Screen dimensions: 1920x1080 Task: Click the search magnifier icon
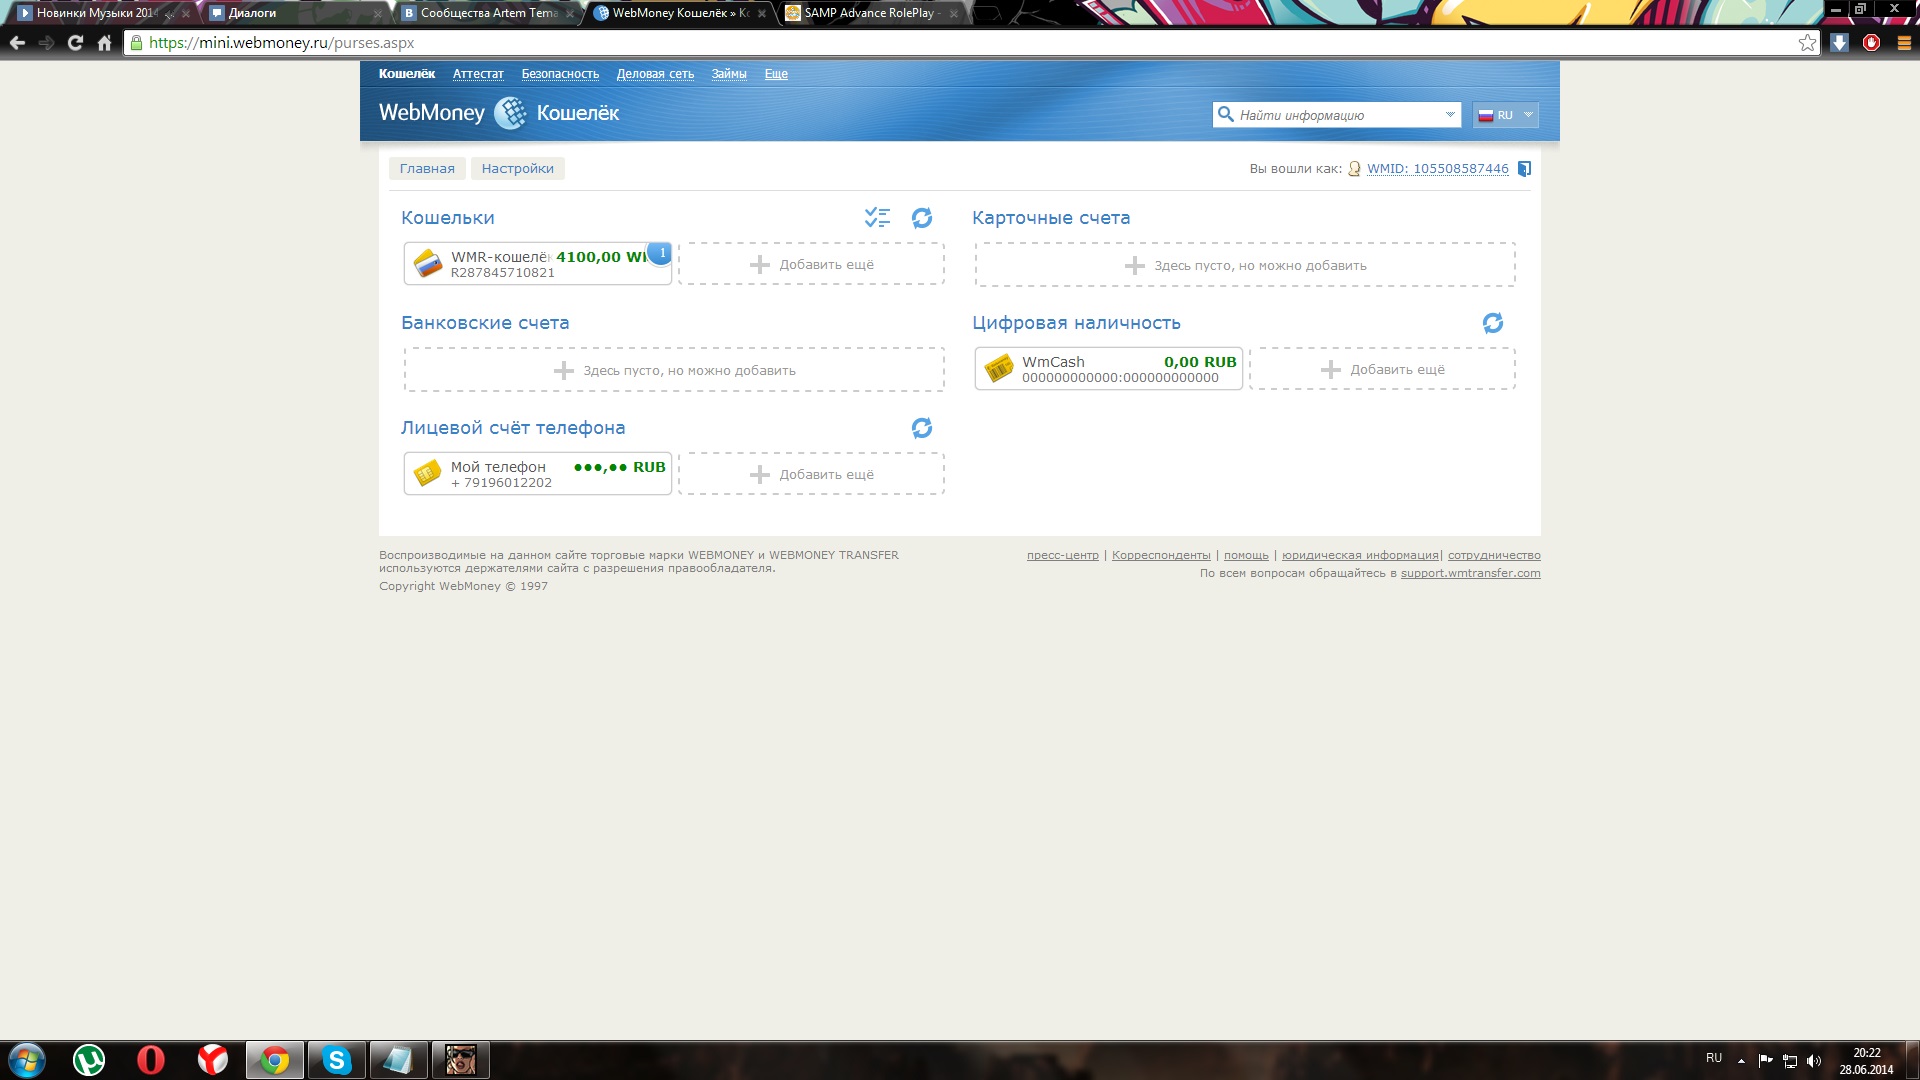point(1225,114)
